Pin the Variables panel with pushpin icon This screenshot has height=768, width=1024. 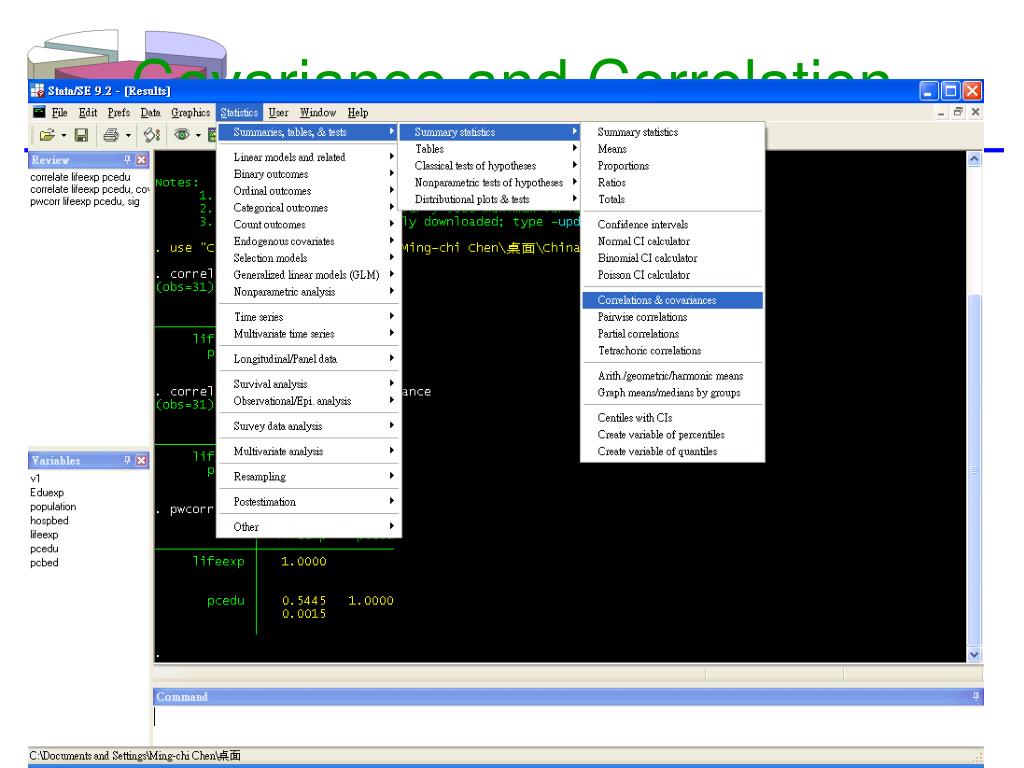click(127, 460)
